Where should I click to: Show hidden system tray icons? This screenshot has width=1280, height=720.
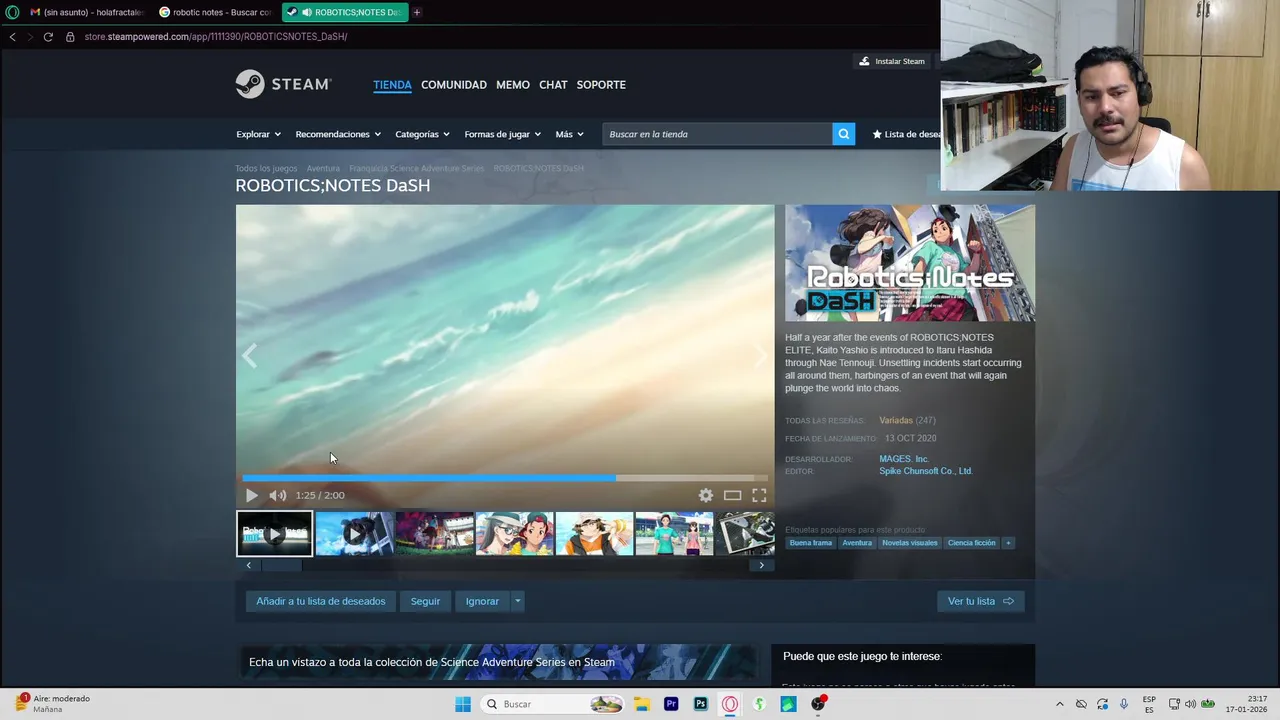coord(1059,704)
